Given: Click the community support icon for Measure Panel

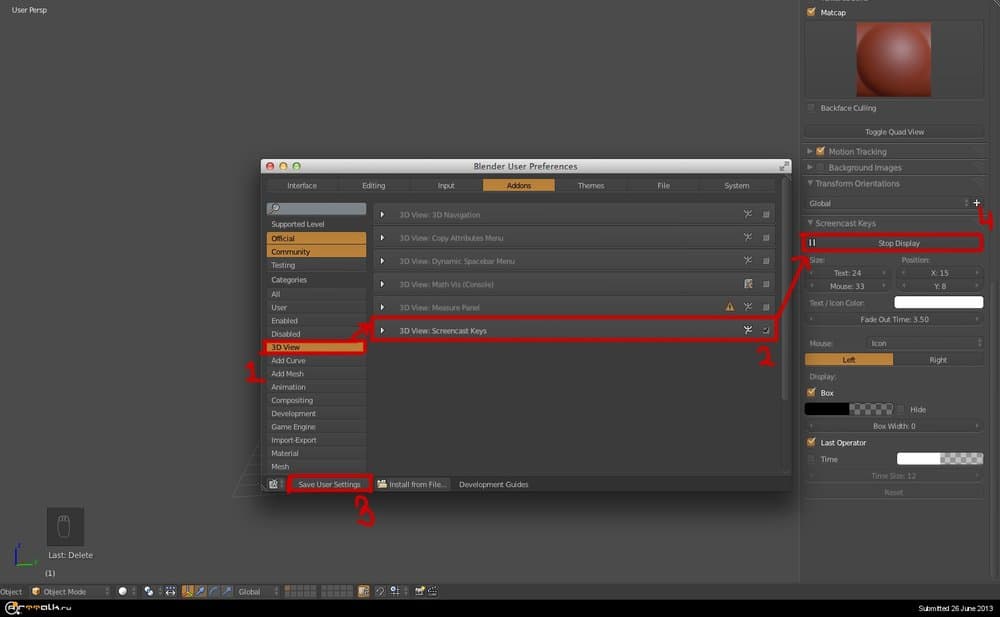Looking at the screenshot, I should coord(747,307).
